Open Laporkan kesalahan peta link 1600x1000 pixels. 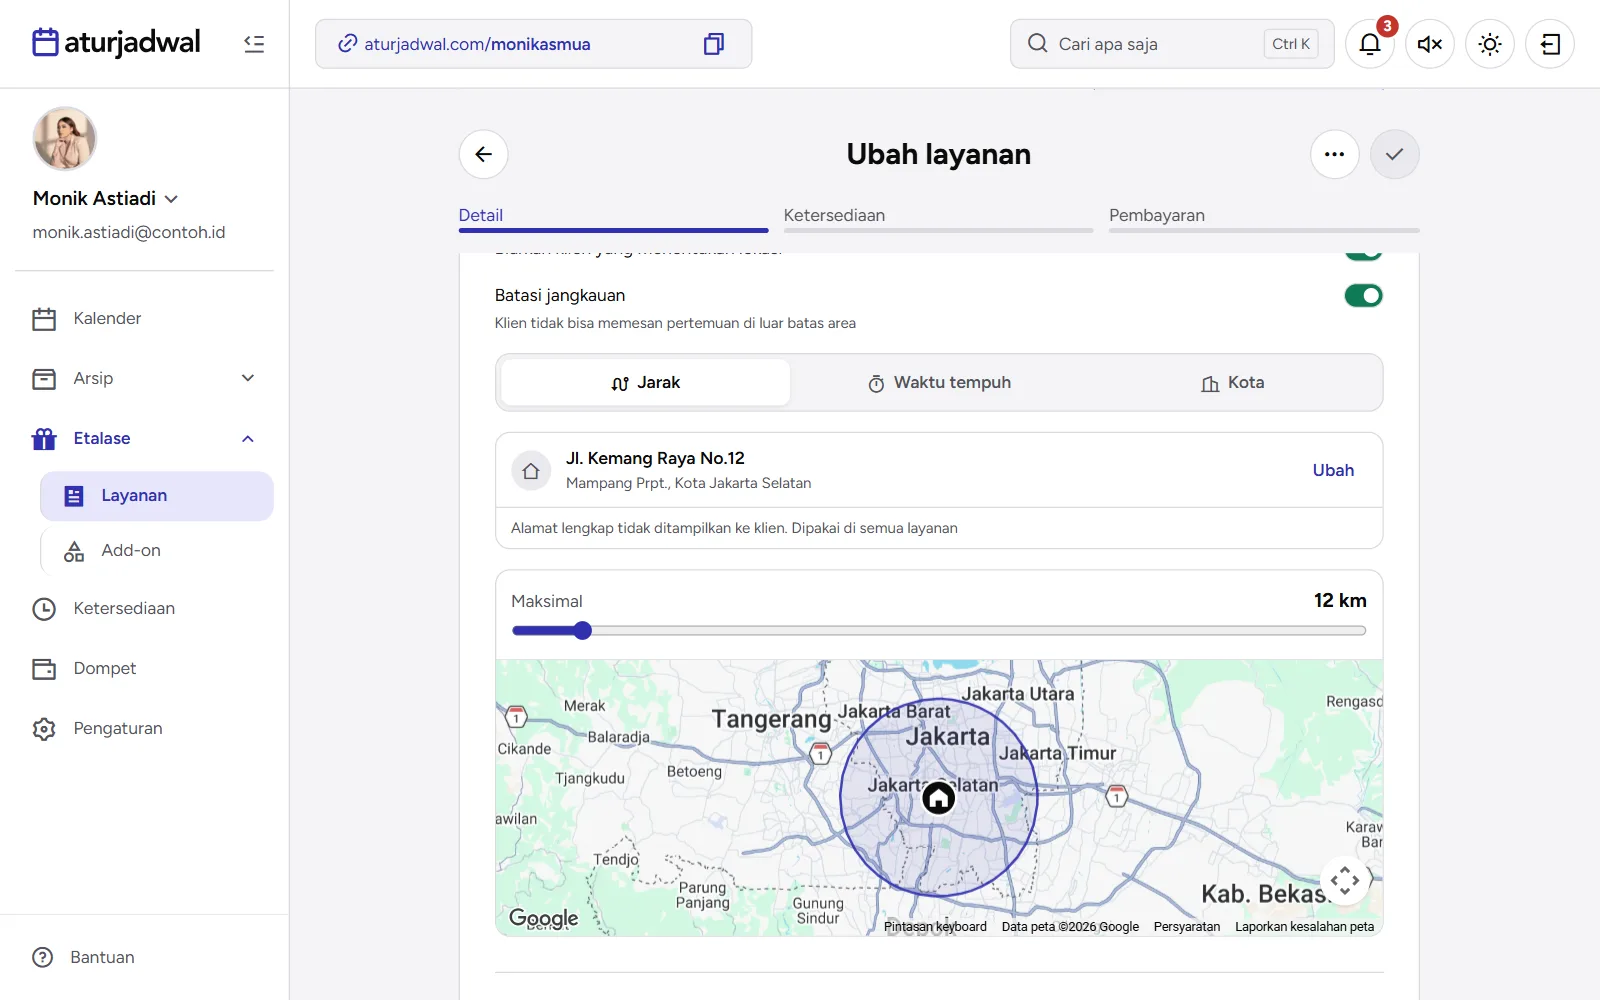point(1304,927)
